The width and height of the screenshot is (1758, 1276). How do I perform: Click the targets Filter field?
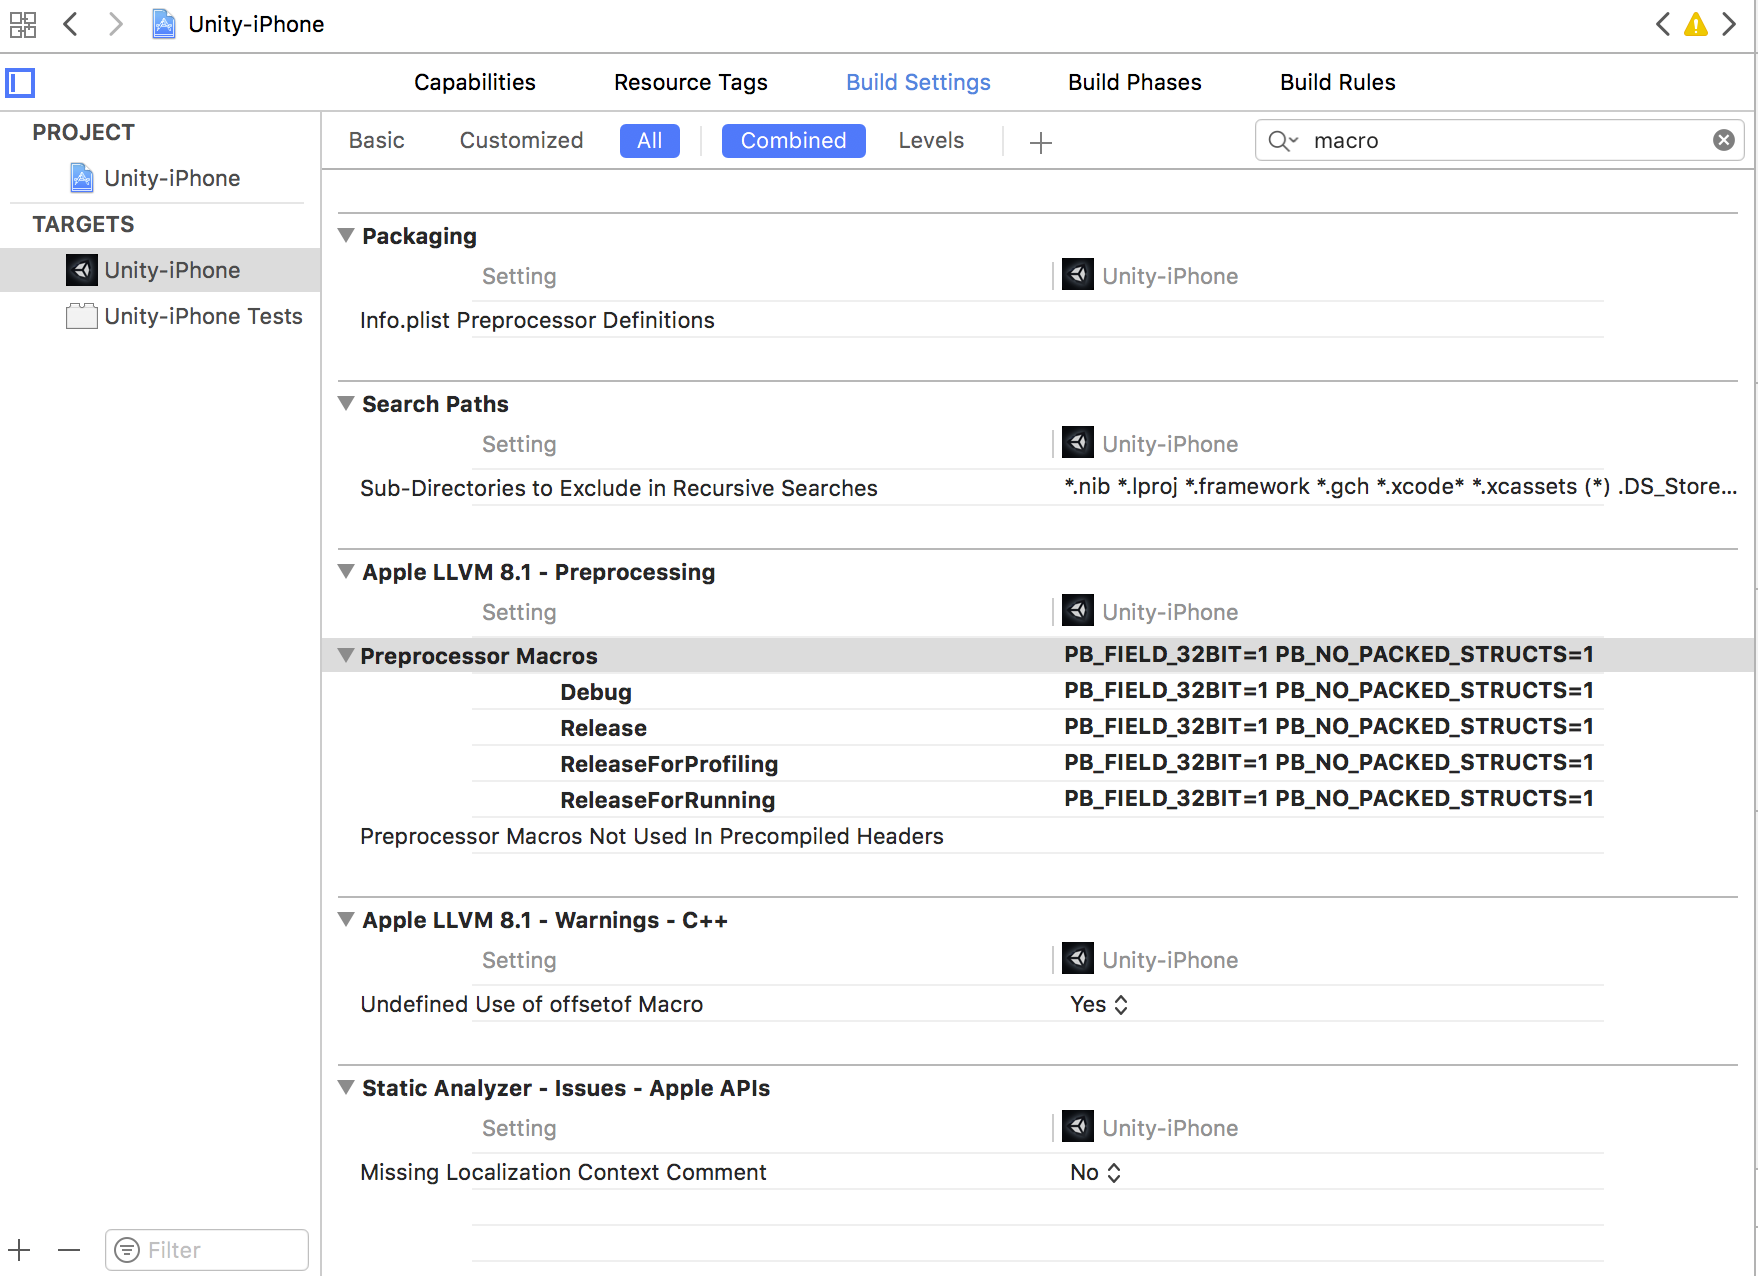click(x=207, y=1250)
